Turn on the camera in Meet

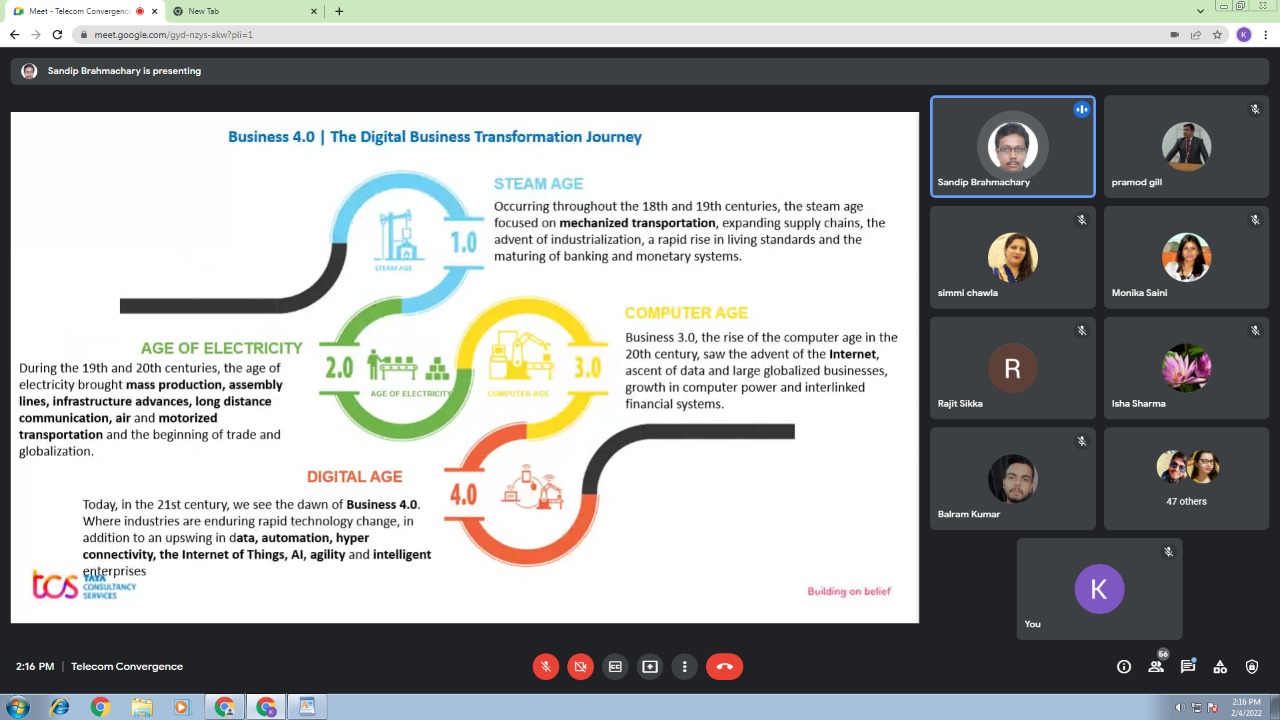click(x=580, y=667)
